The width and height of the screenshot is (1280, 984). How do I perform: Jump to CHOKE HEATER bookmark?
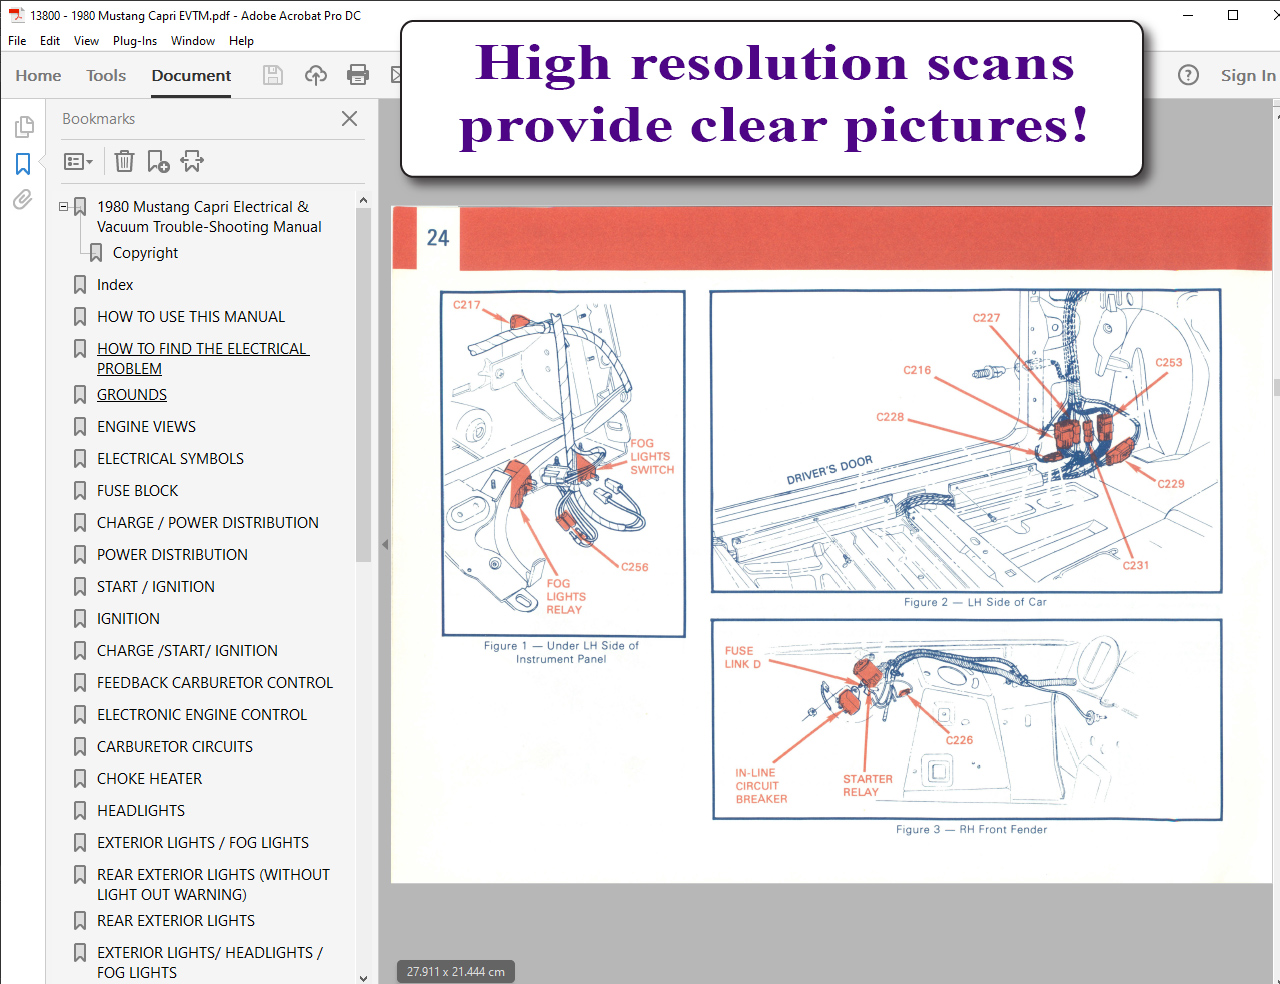149,779
